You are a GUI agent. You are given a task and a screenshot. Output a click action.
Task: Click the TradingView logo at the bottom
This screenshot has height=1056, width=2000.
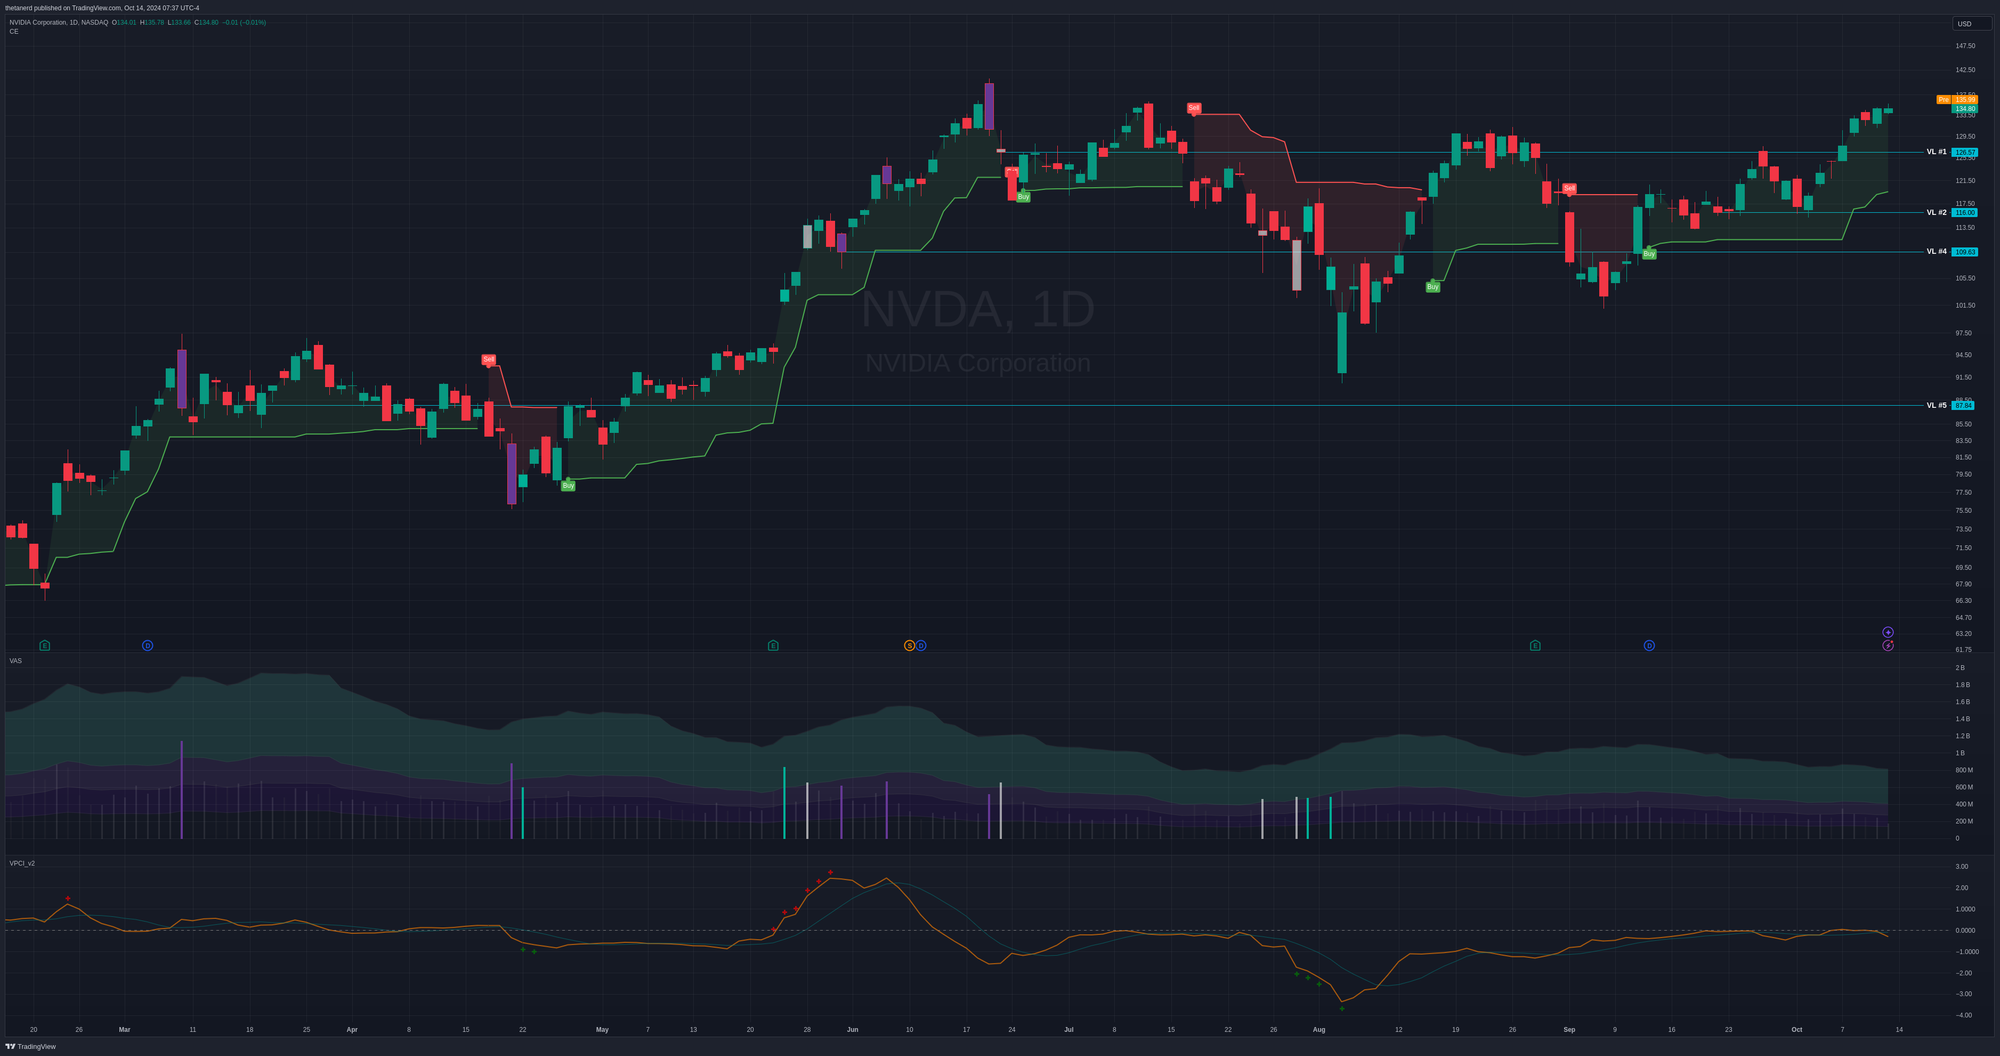[31, 1047]
